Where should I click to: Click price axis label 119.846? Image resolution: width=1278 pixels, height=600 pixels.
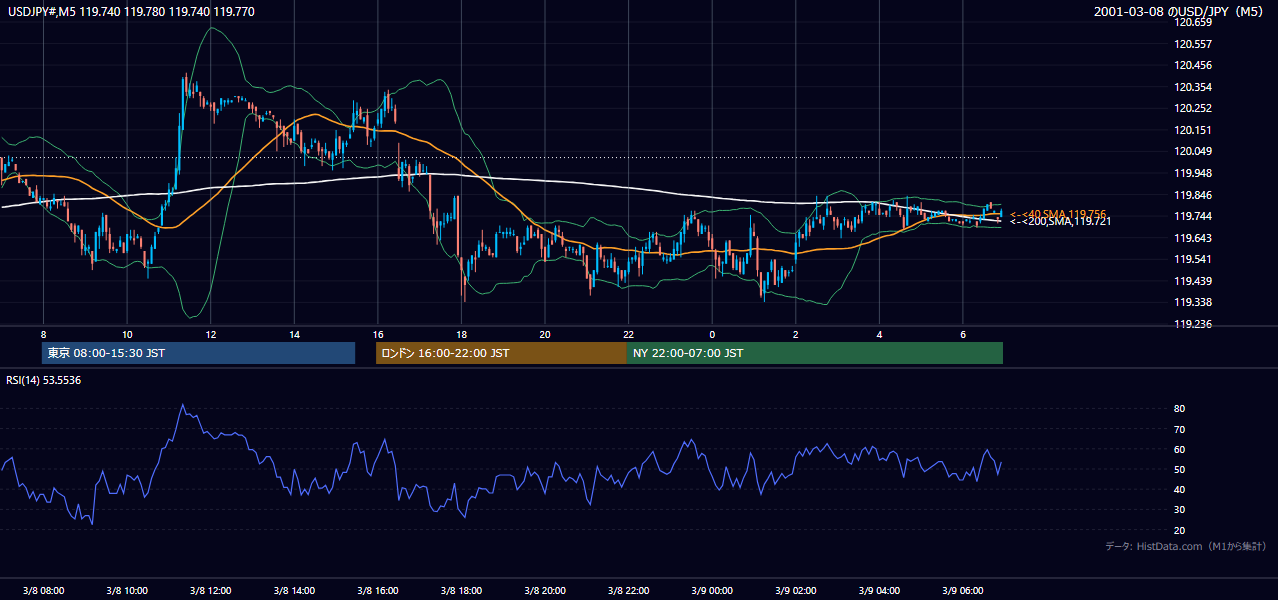click(x=1194, y=195)
